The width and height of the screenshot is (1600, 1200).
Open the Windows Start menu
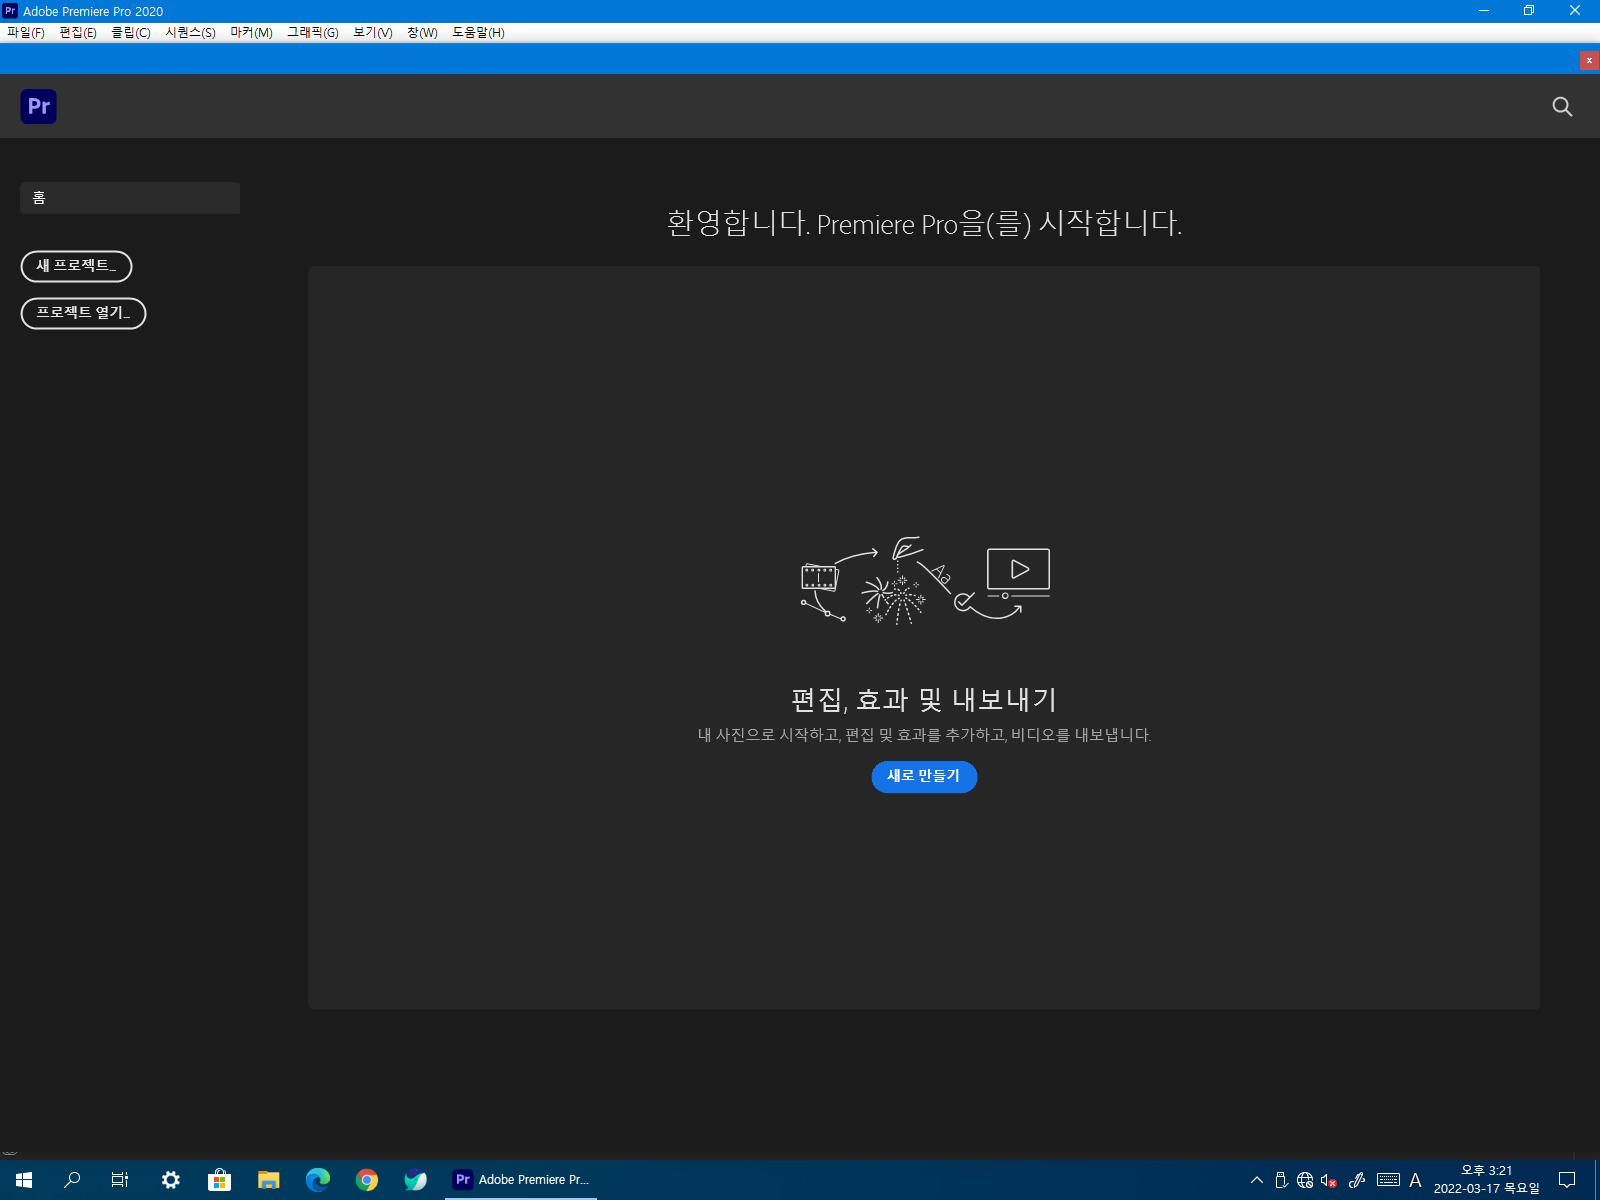coord(24,1180)
